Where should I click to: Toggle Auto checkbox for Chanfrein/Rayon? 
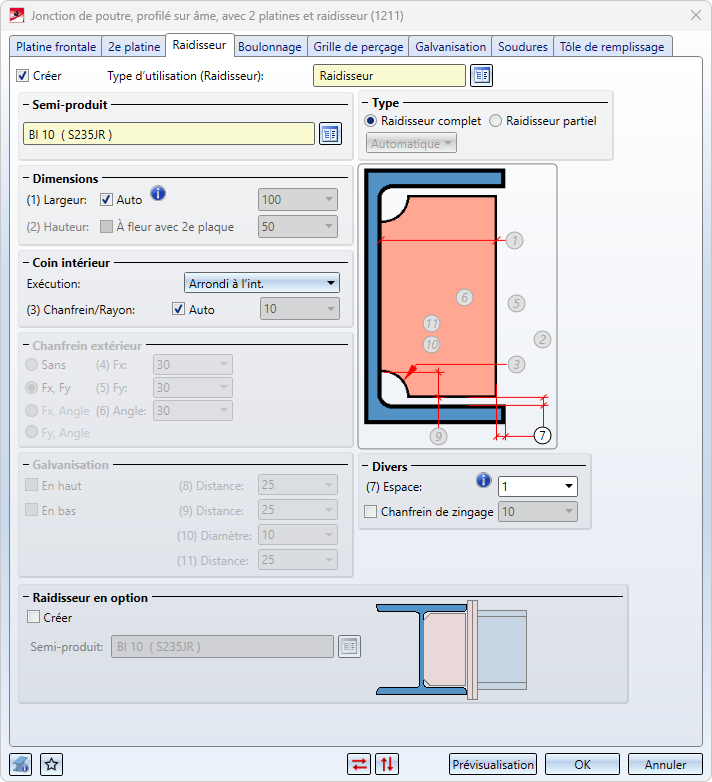tap(179, 310)
